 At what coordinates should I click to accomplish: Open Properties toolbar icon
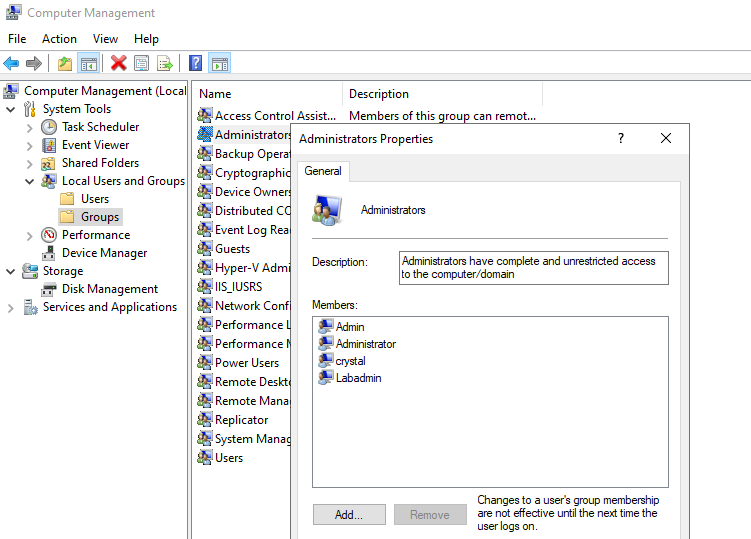(142, 63)
